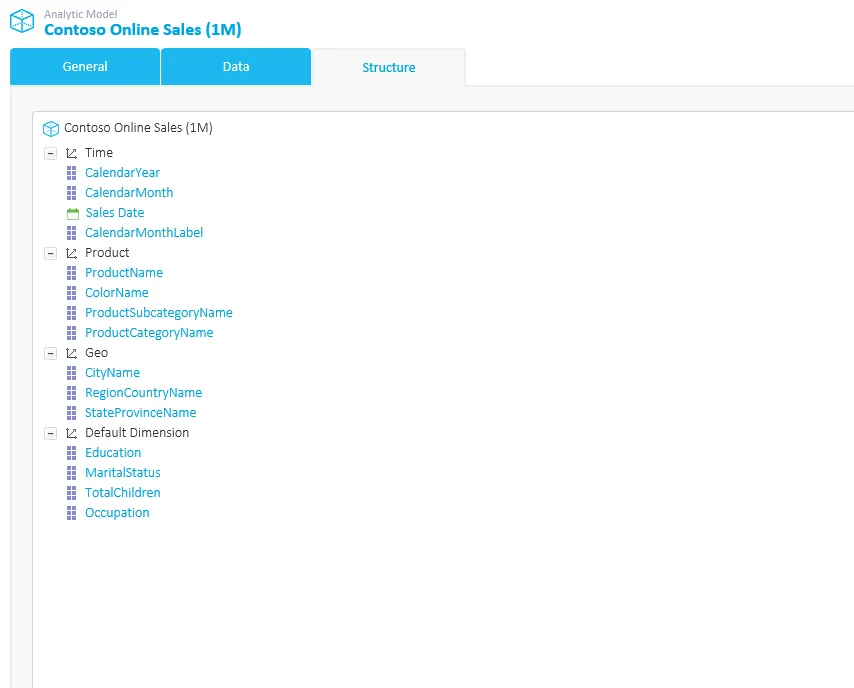Select the Structure tab
Image resolution: width=854 pixels, height=688 pixels.
coord(389,68)
